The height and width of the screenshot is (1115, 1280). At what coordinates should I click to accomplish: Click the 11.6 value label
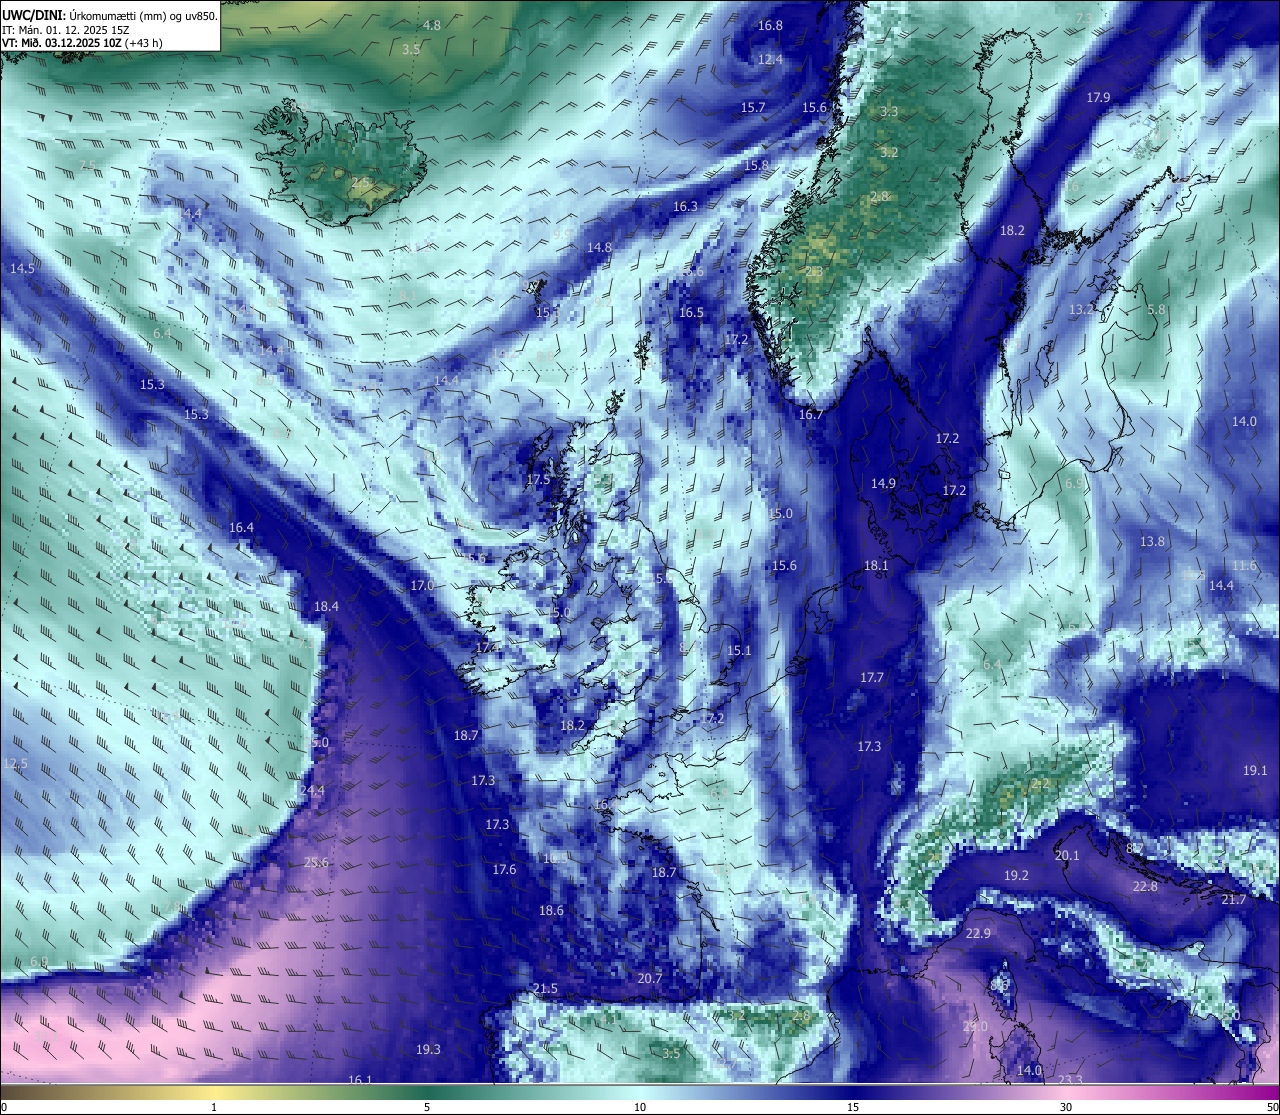(x=1244, y=566)
